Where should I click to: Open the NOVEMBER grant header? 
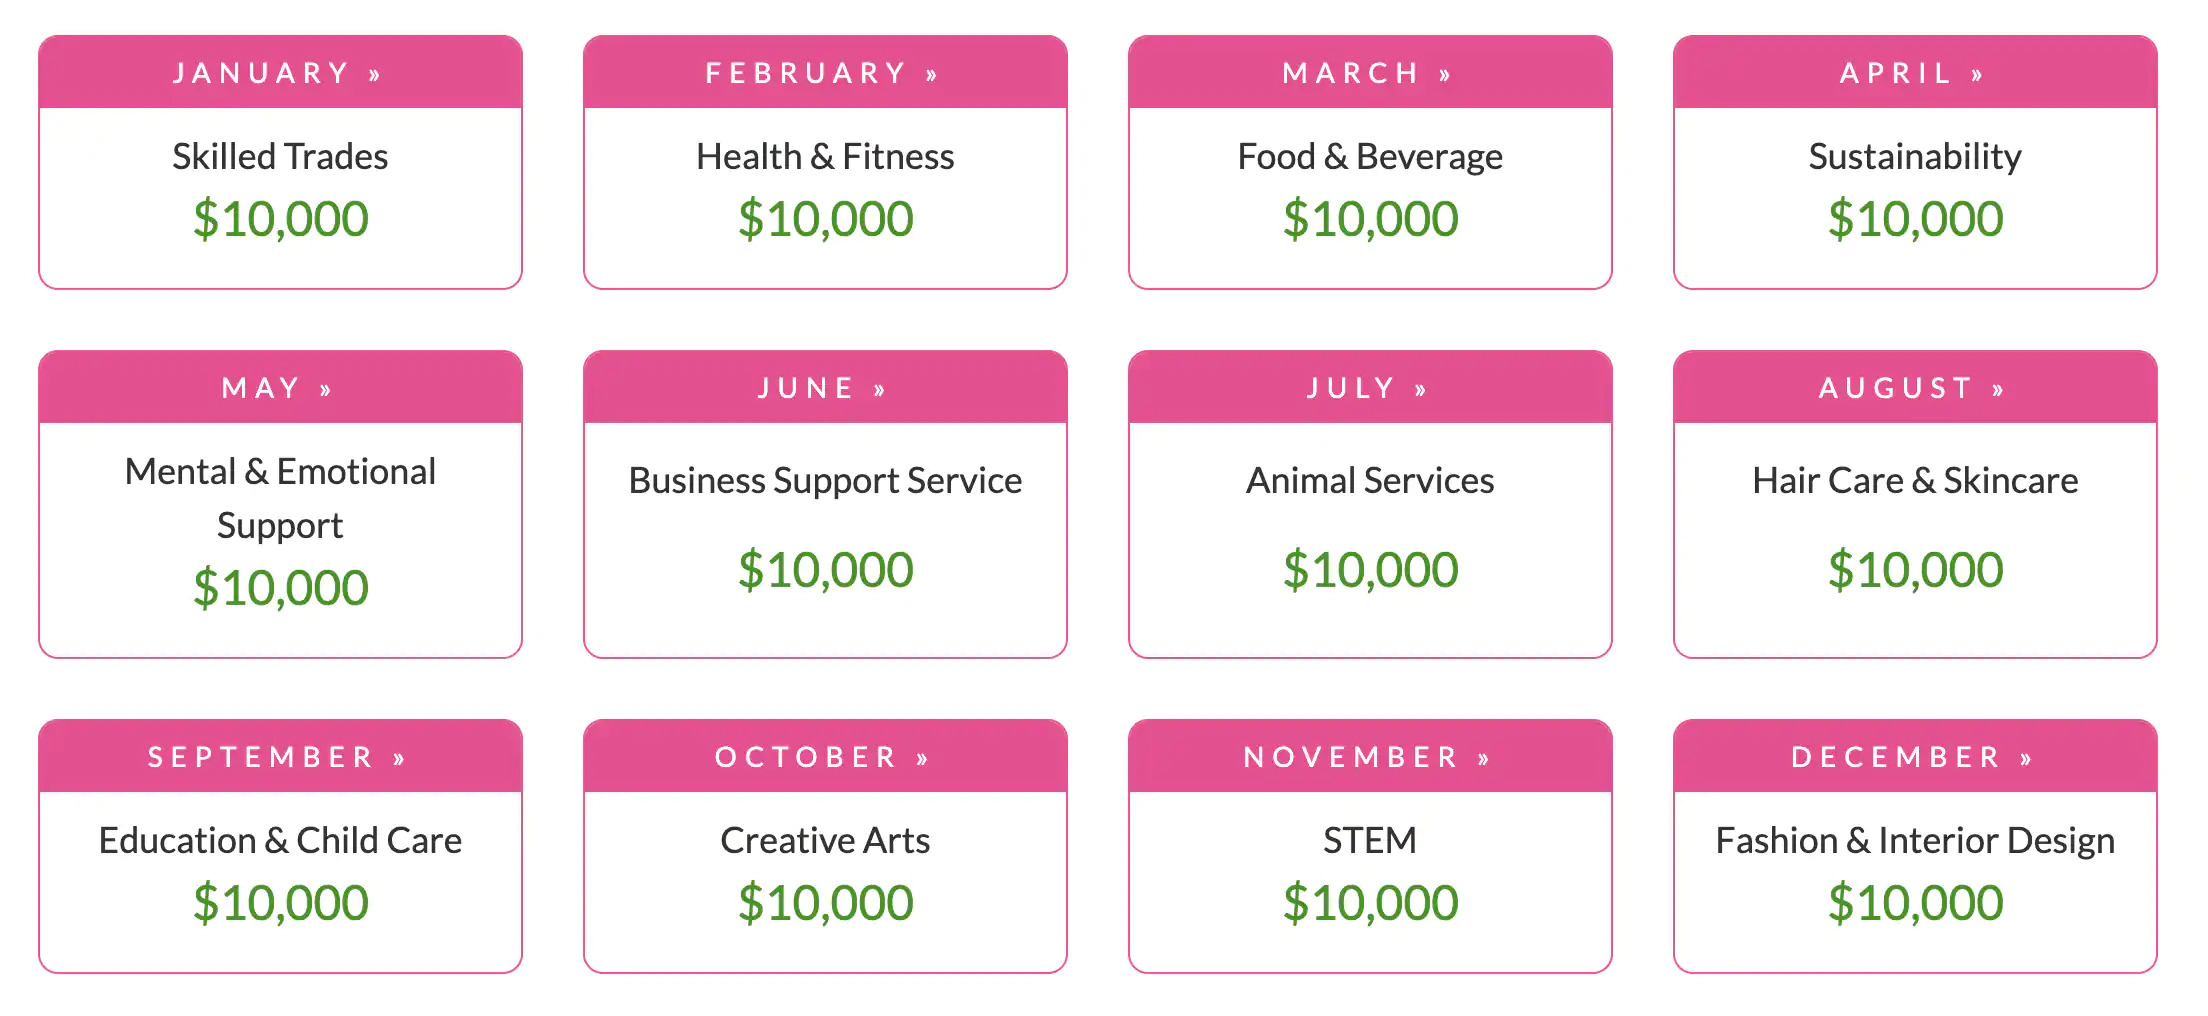[x=1367, y=757]
